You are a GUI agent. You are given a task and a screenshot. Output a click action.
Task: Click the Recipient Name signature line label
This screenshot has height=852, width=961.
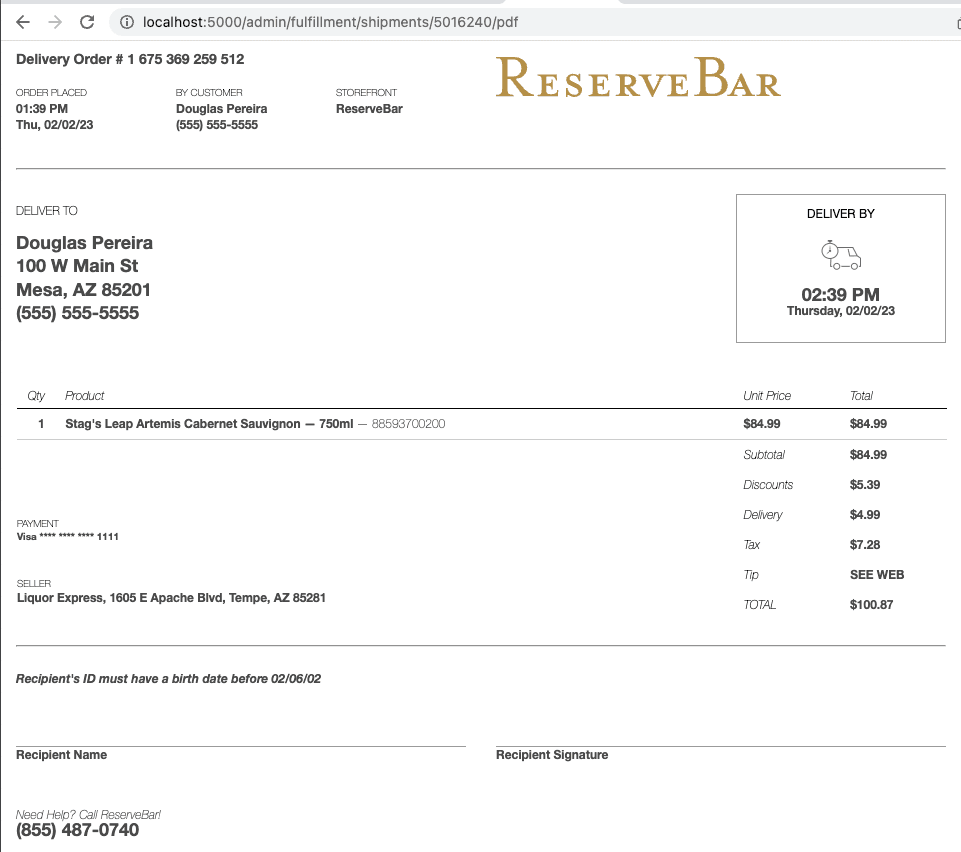point(61,755)
